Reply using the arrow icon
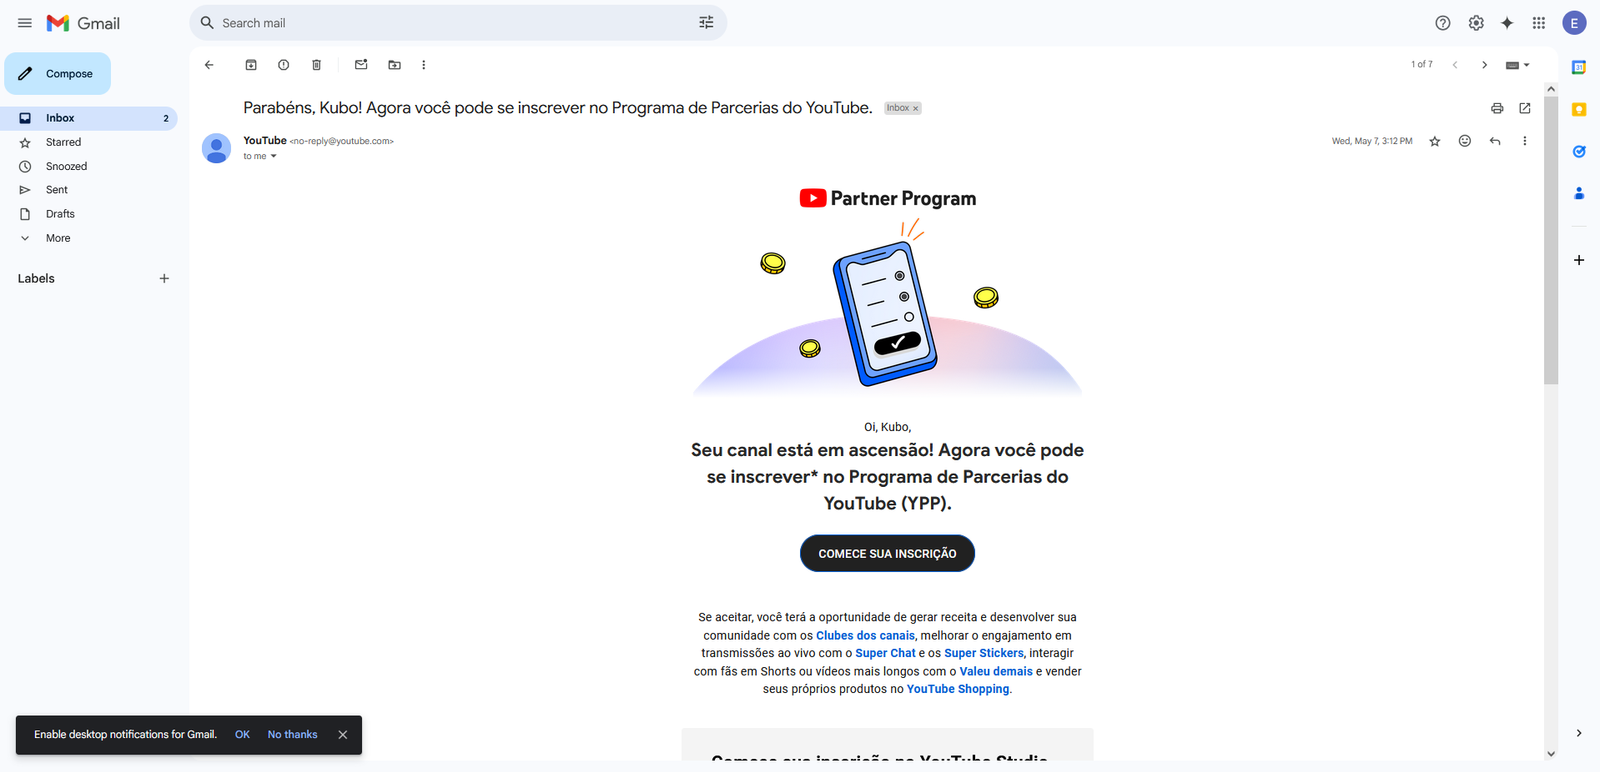The image size is (1600, 772). tap(1495, 141)
